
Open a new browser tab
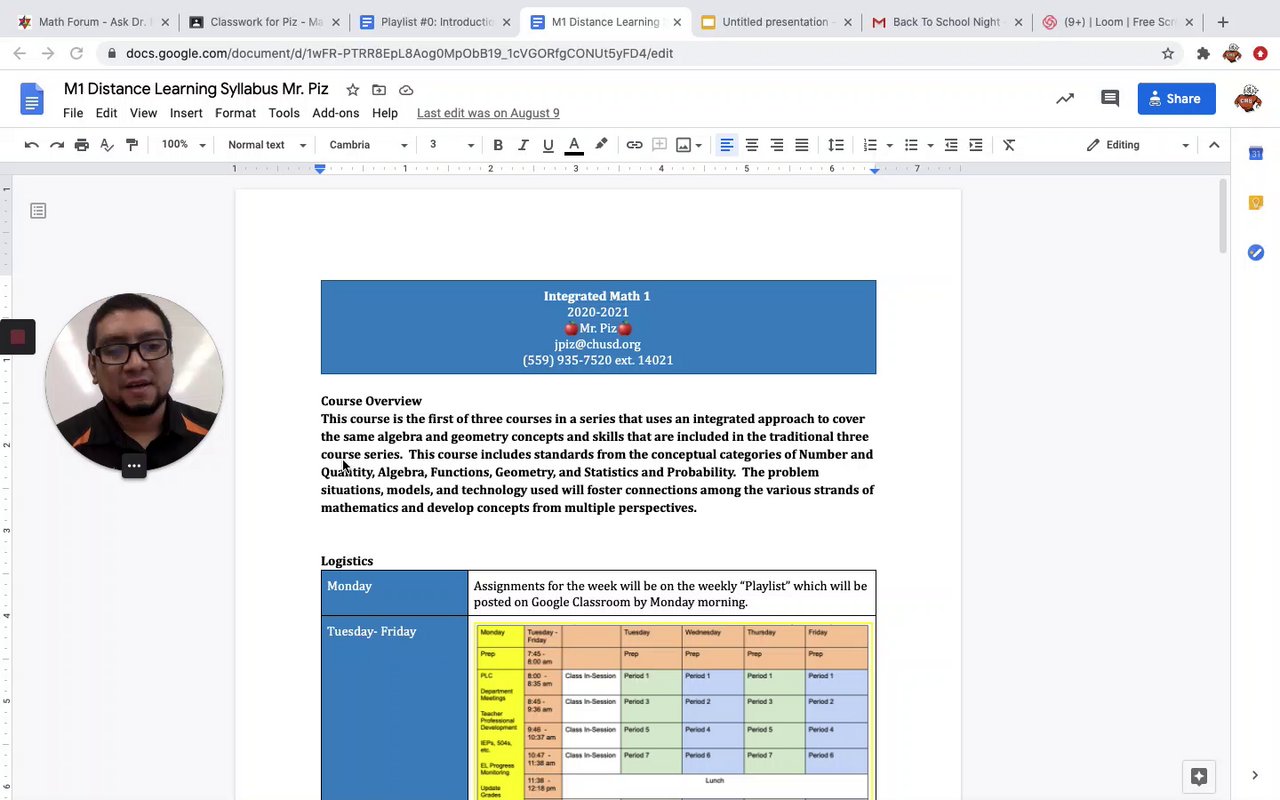tap(1223, 22)
